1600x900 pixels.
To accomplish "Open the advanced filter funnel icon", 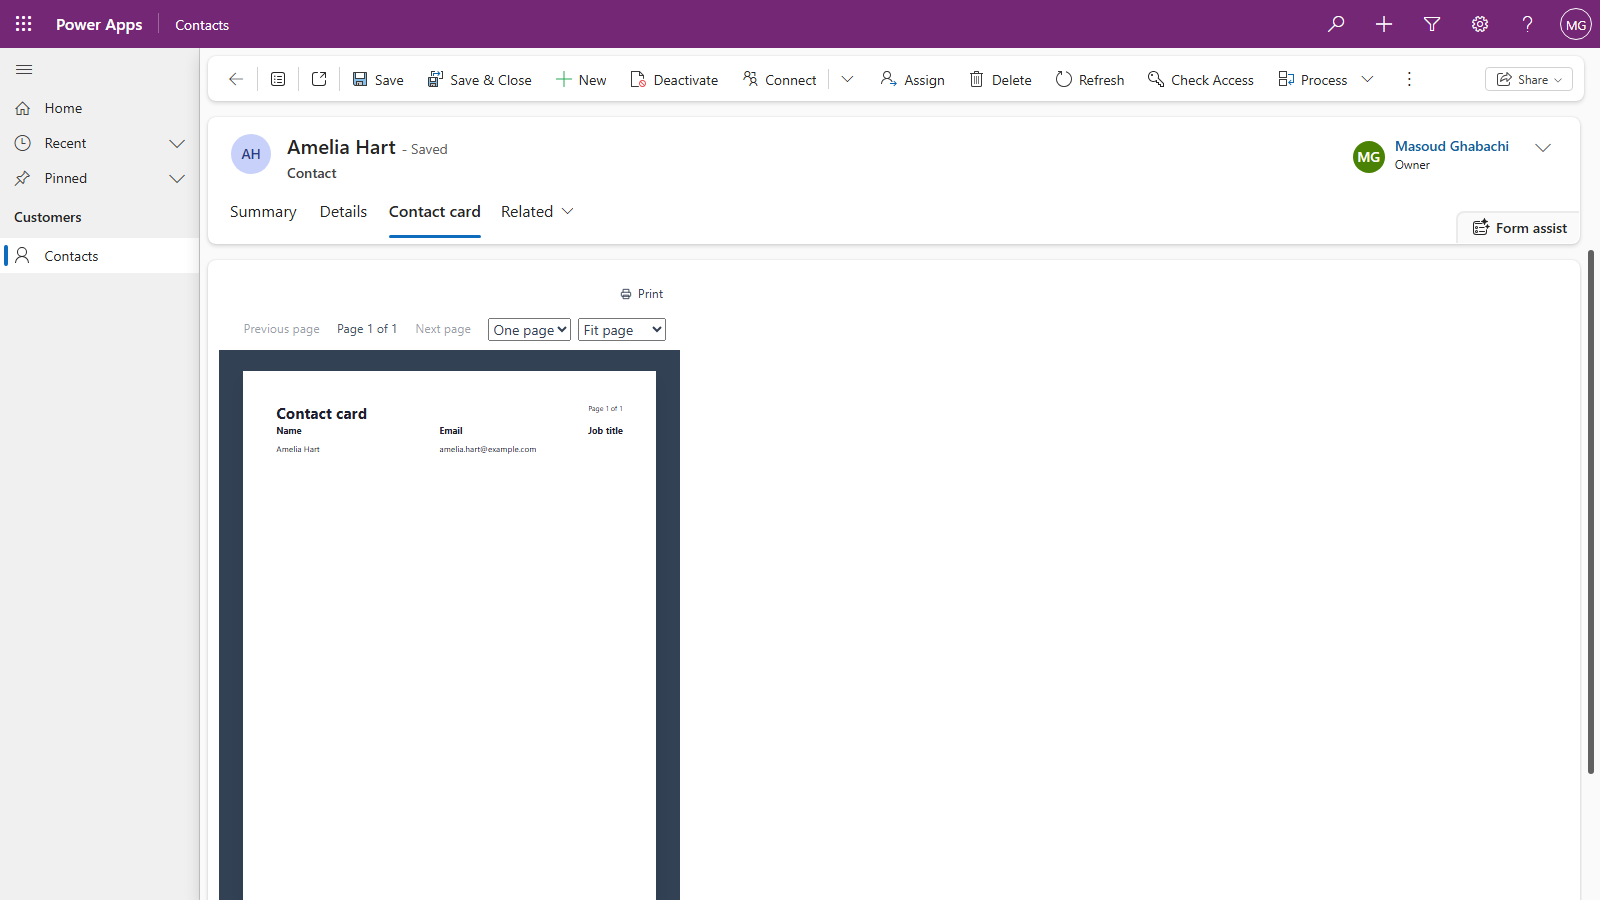I will click(x=1432, y=24).
